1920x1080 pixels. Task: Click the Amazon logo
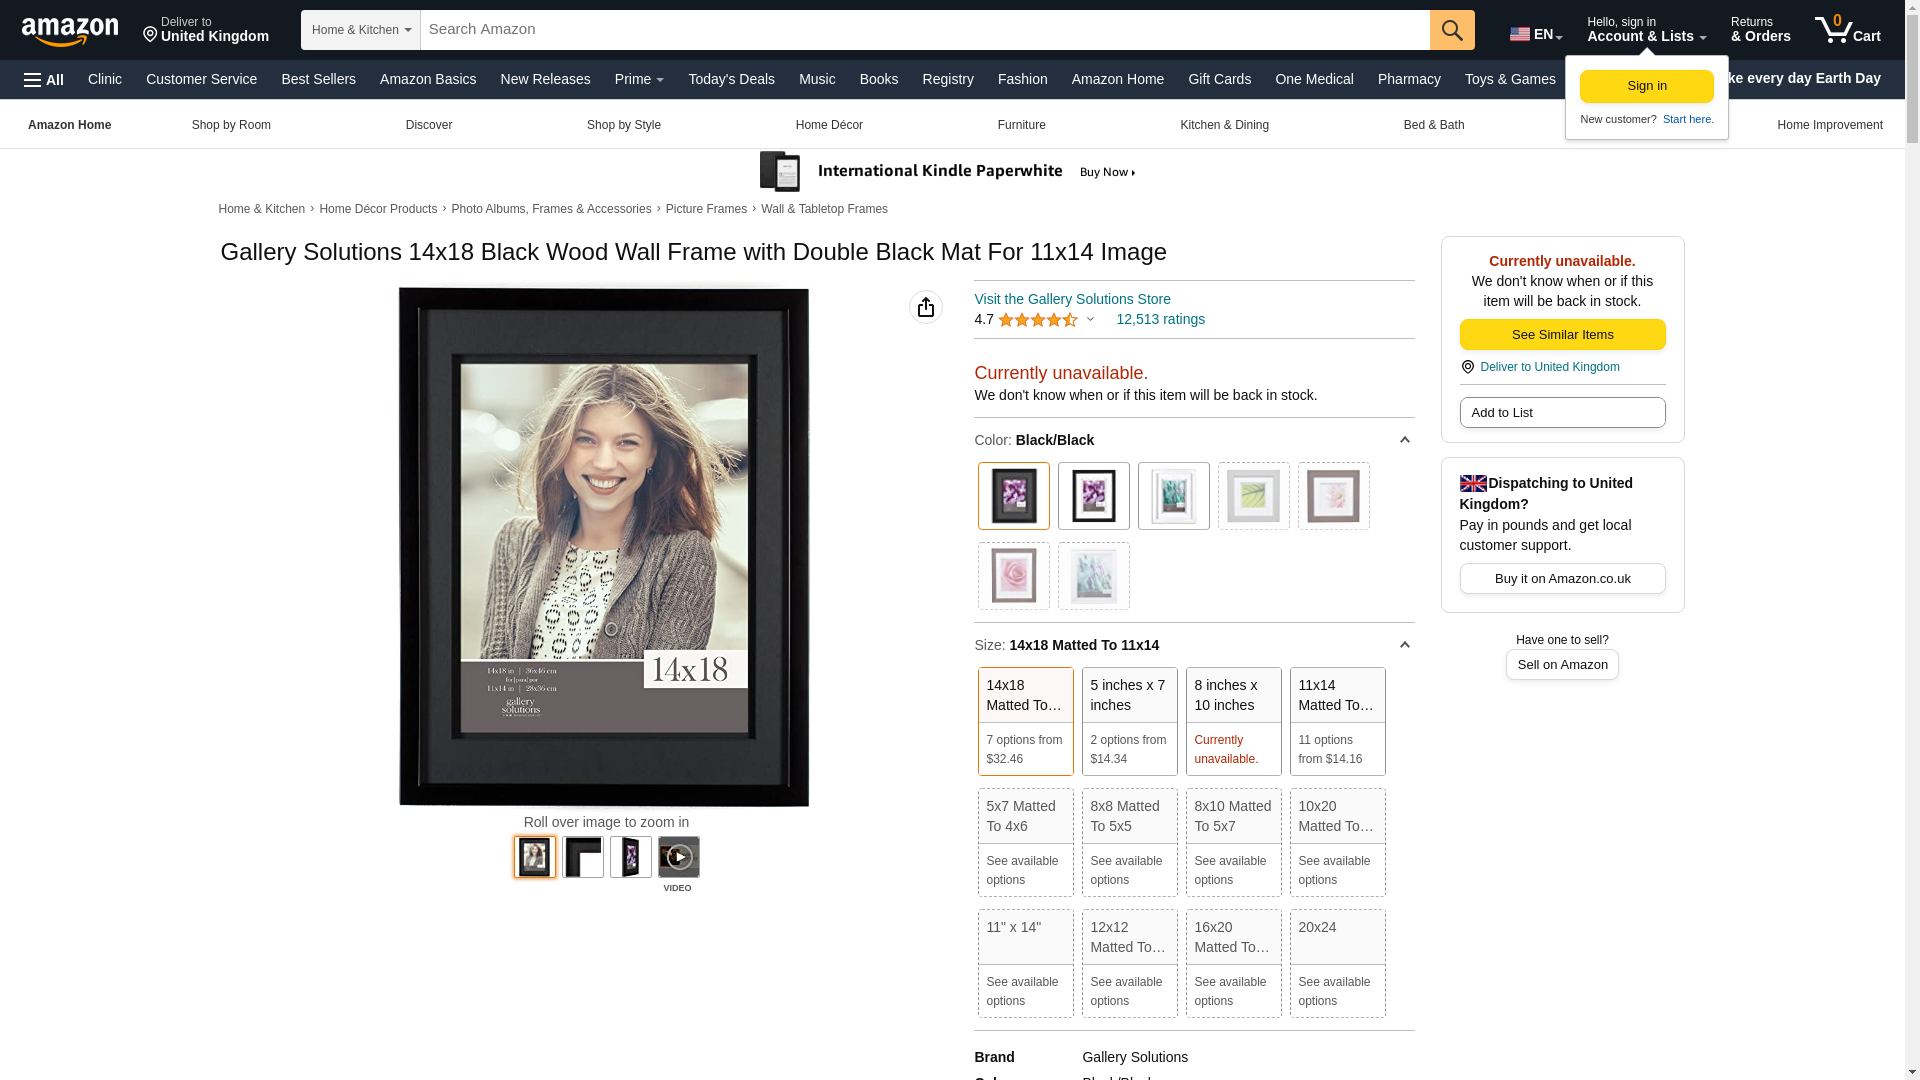[70, 31]
